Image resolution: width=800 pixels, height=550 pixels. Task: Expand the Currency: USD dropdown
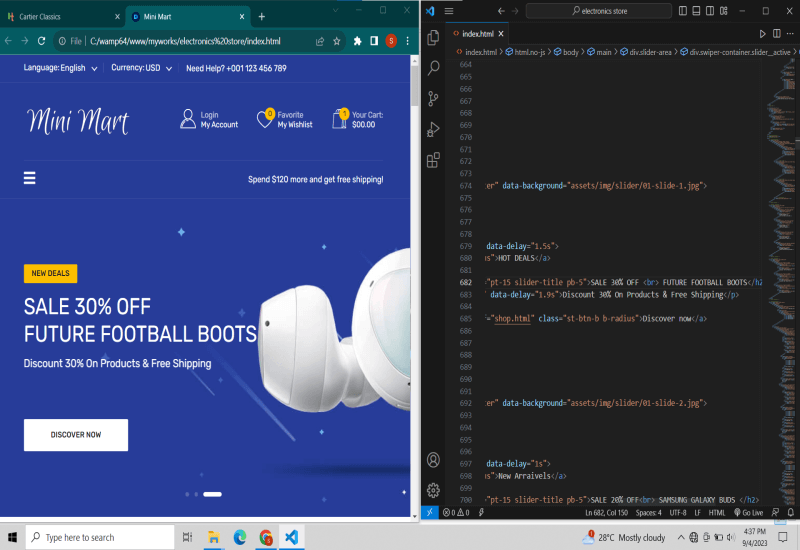pos(141,69)
